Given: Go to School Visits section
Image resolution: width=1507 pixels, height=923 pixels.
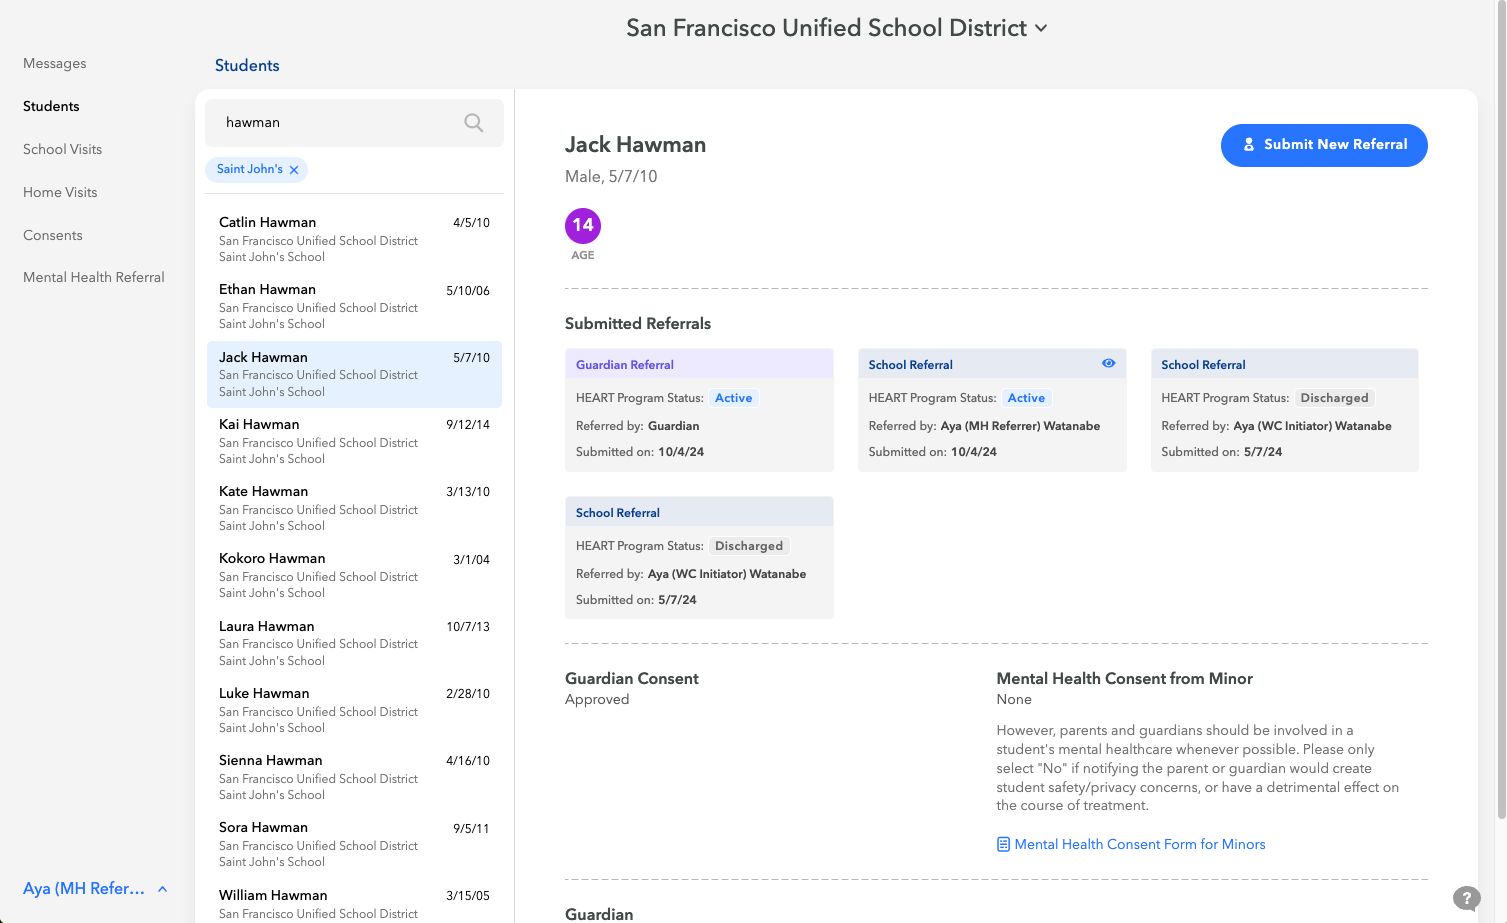Looking at the screenshot, I should (x=63, y=150).
